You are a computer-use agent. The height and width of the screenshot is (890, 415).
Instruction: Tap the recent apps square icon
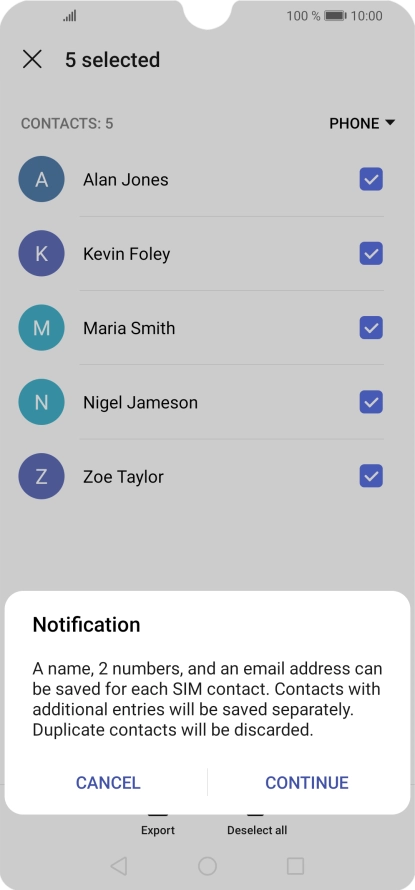point(295,866)
